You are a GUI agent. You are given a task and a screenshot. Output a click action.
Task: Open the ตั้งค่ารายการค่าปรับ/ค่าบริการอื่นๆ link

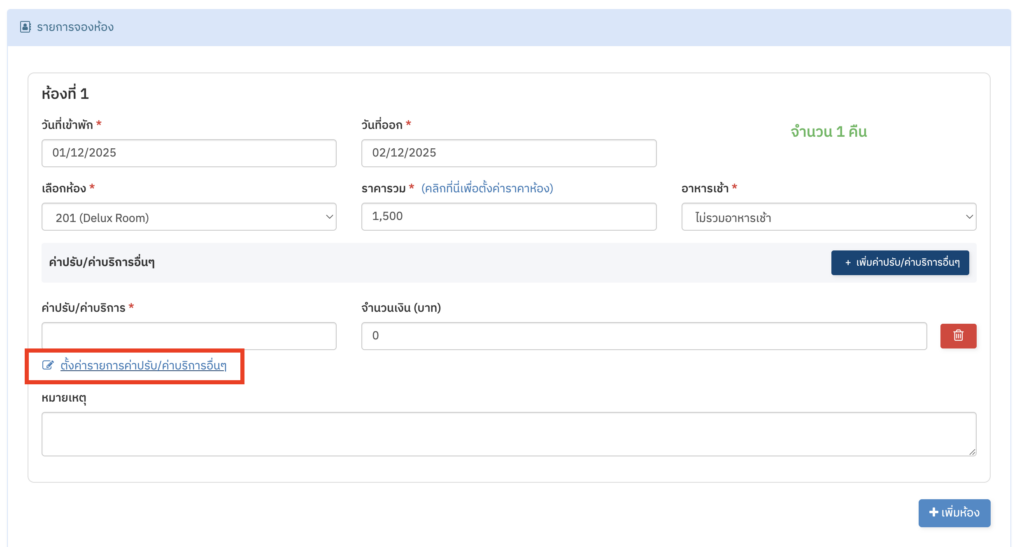[143, 365]
